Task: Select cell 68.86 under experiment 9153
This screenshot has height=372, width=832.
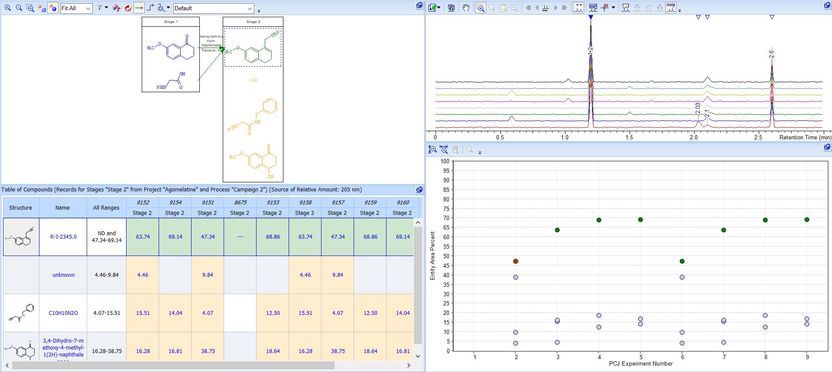Action: pyautogui.click(x=272, y=237)
